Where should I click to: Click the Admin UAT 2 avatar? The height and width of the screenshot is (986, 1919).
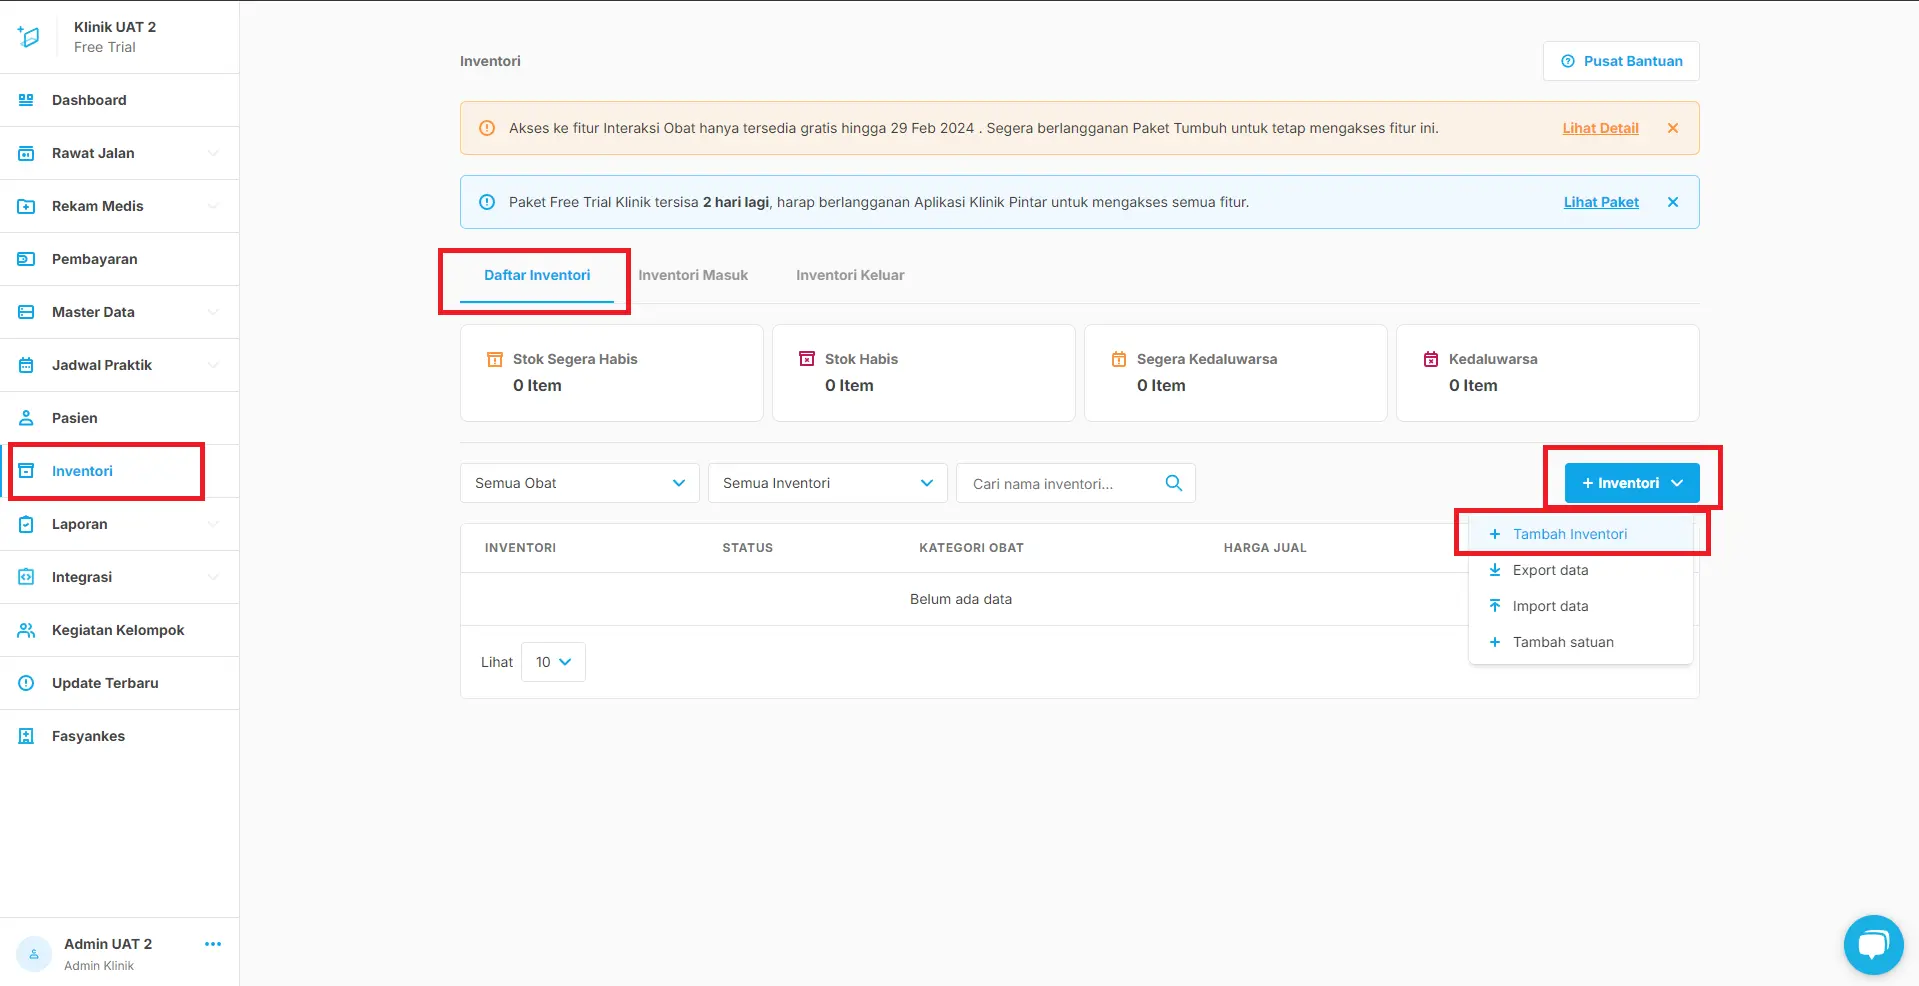coord(34,954)
